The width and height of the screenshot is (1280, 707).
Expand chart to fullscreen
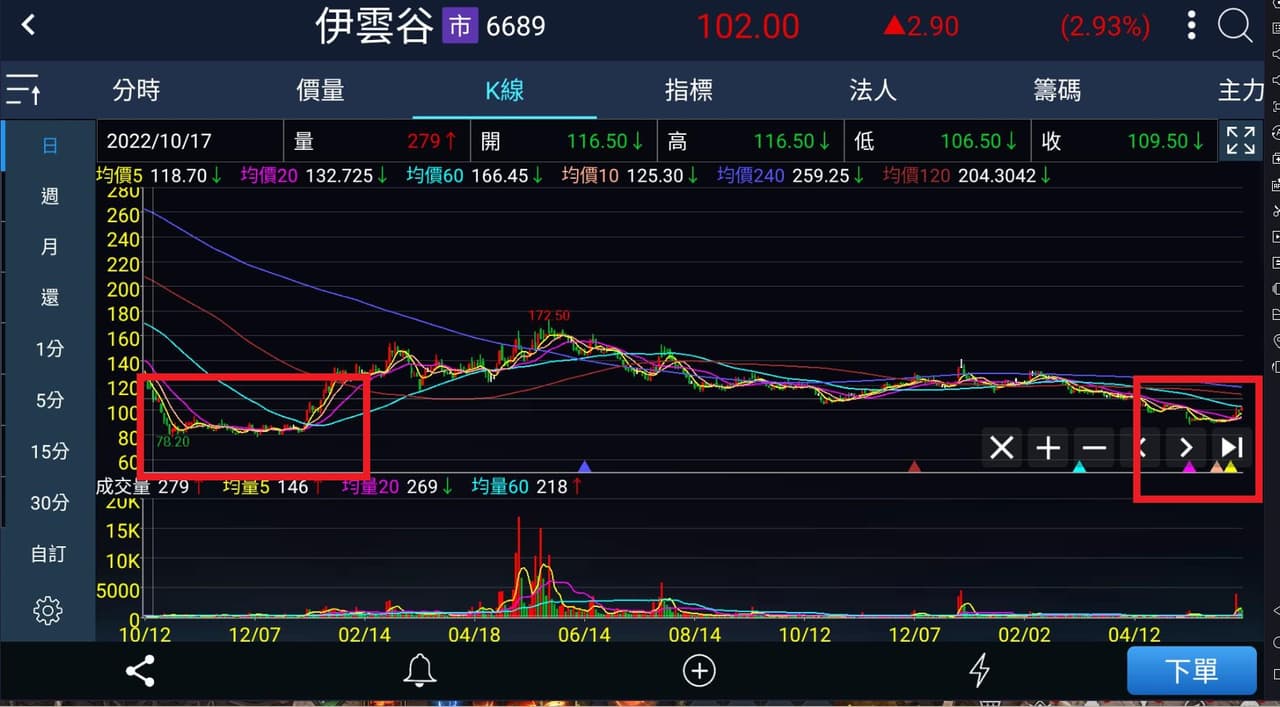1240,141
